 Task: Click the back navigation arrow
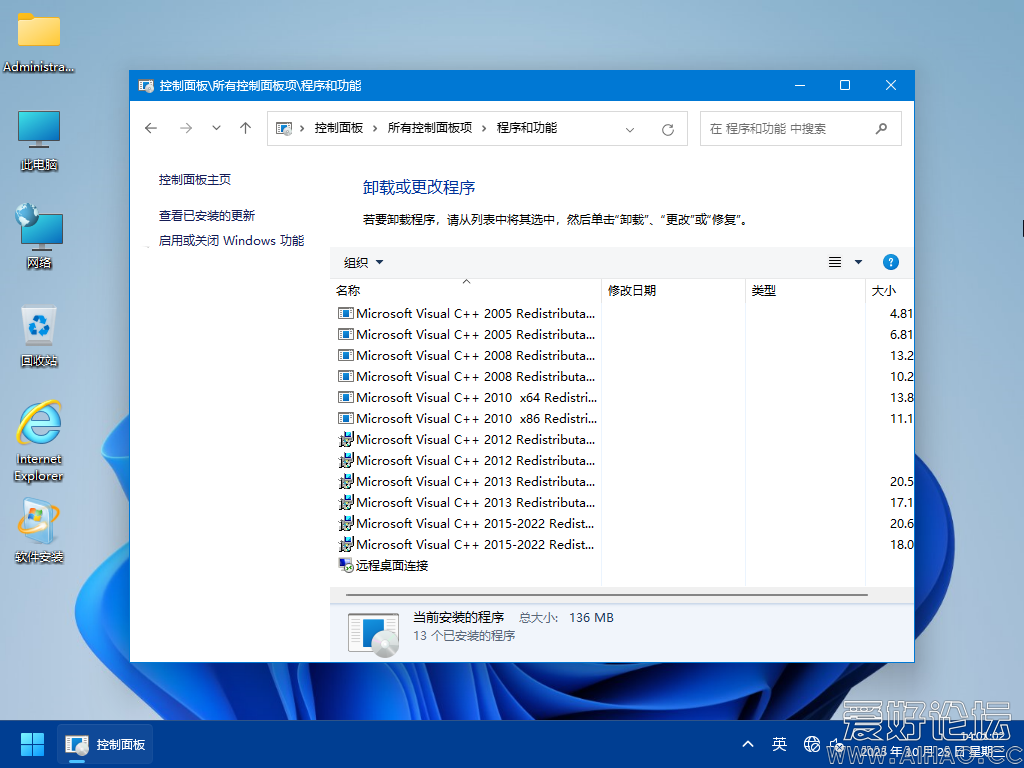point(150,128)
